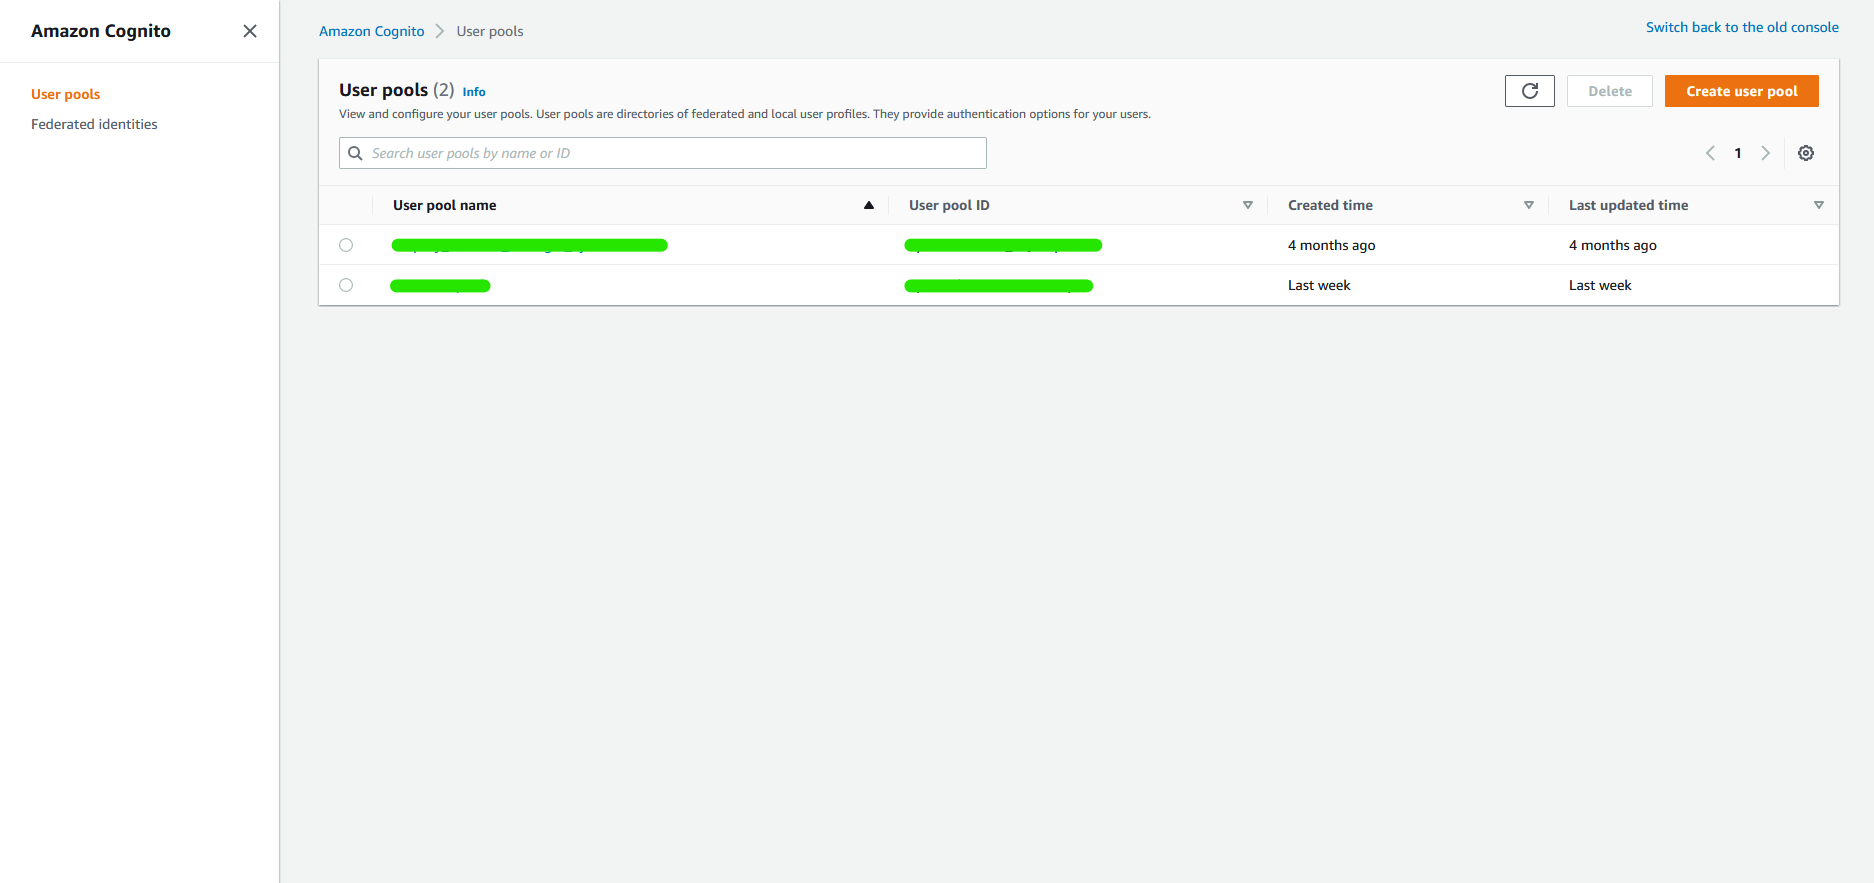Open the second user pool name link
The image size is (1874, 883).
(440, 286)
